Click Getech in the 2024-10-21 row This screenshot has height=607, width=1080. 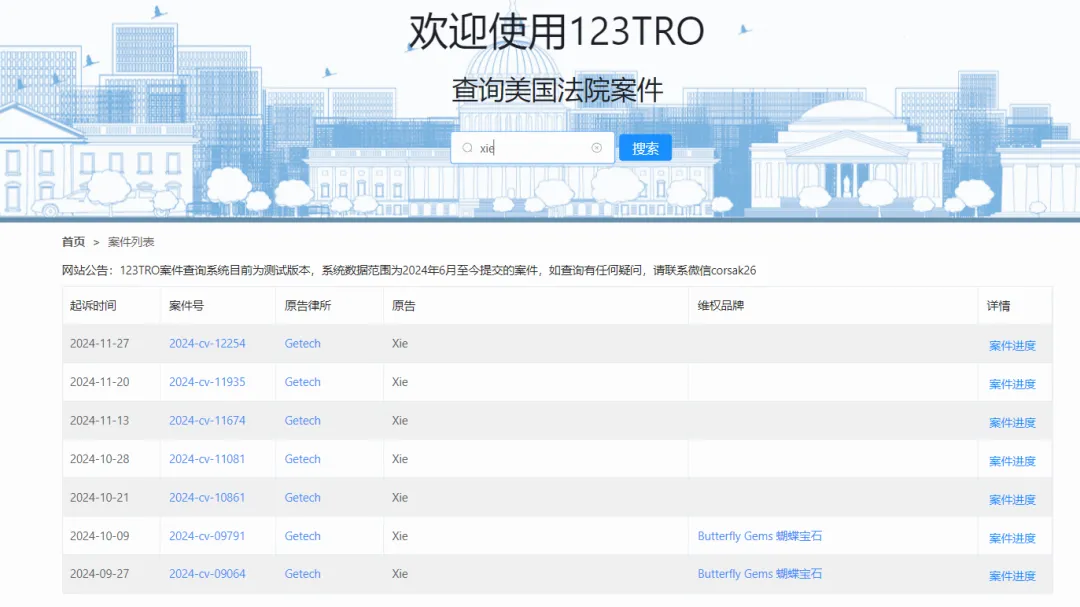(x=302, y=497)
